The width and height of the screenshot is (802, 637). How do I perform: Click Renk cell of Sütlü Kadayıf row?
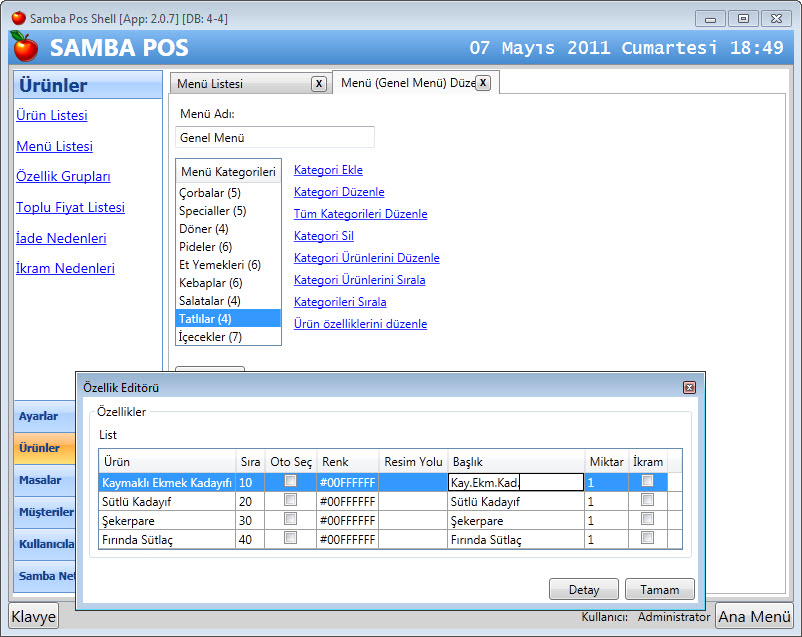coord(347,501)
